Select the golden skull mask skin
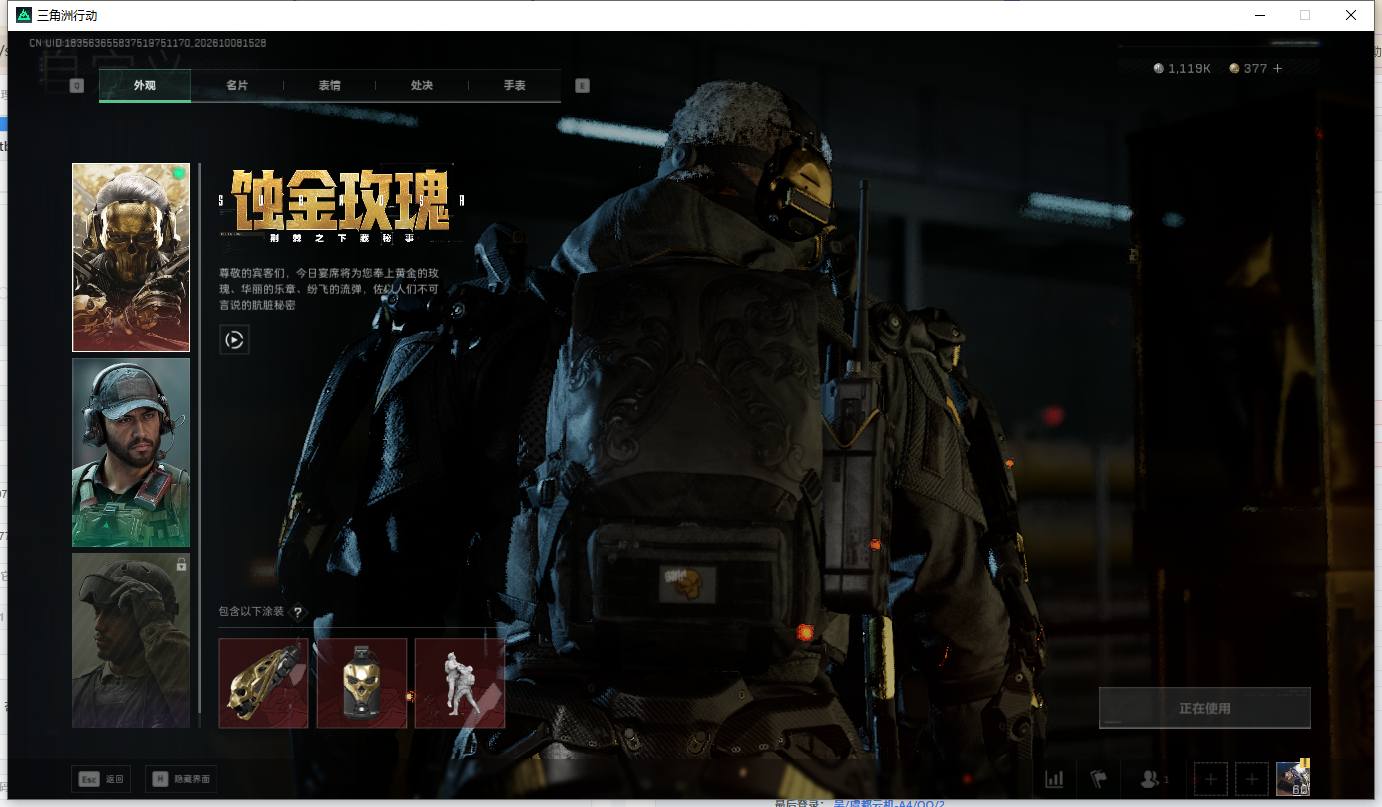 click(x=131, y=258)
